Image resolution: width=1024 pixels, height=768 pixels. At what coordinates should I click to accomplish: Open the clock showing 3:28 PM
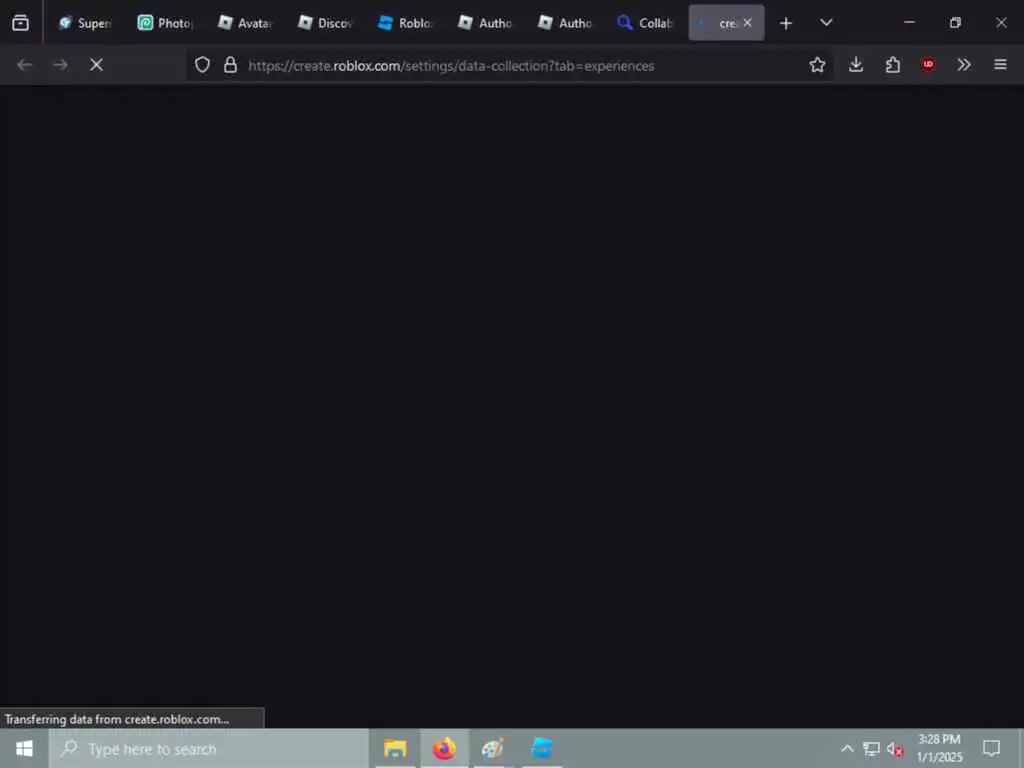tap(940, 748)
